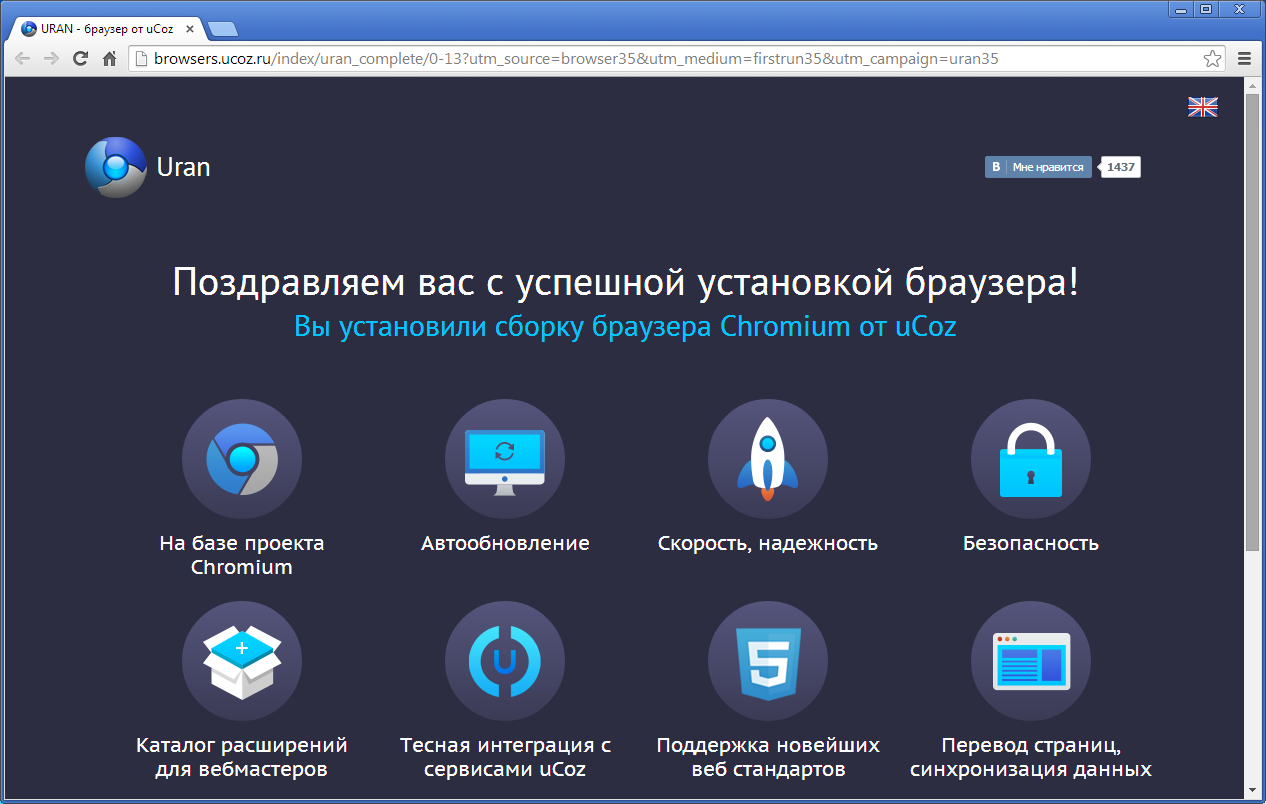
Task: Click the Автообновление label
Action: pos(505,544)
